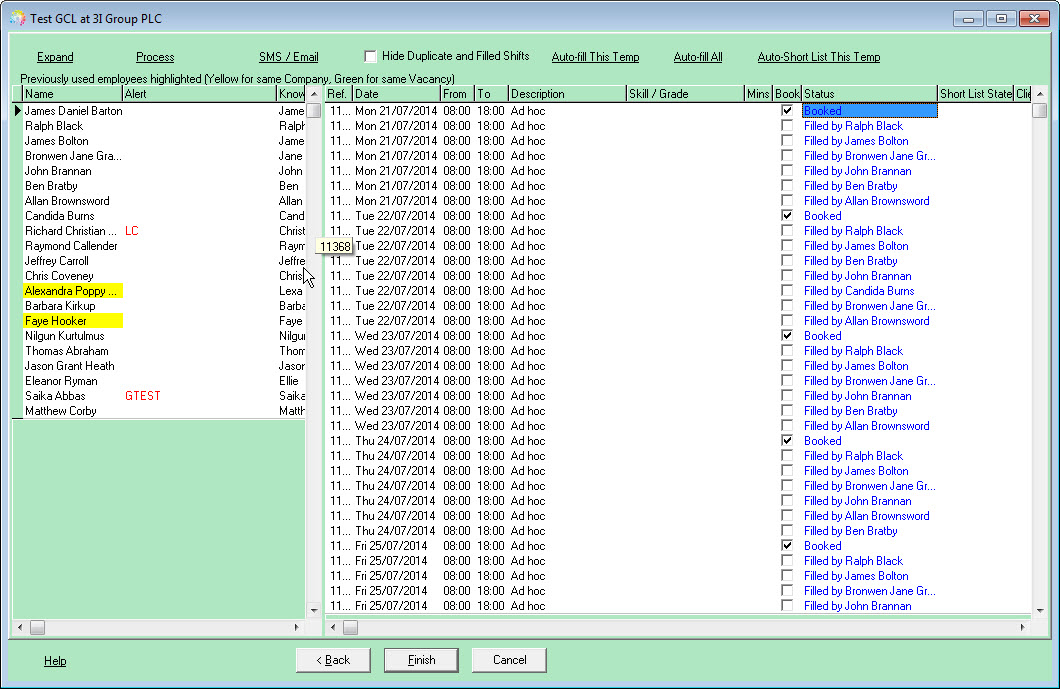Select employee Jeffrey Carroll
Viewport: 1060px width, 689px height.
pos(57,261)
